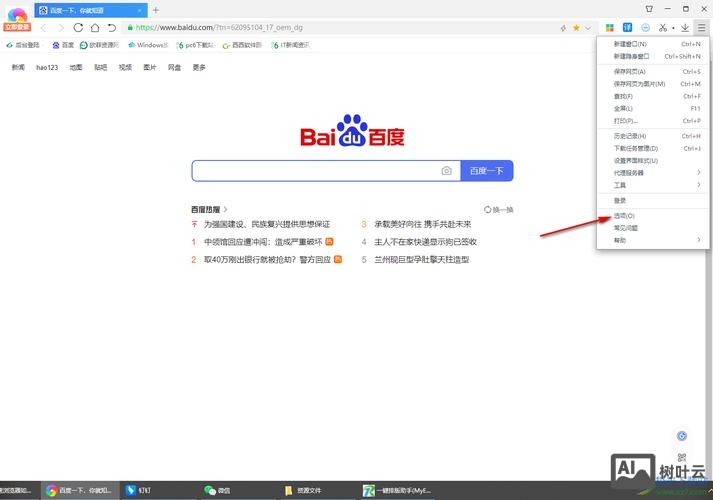Choose 下载任务管理(D) from the menu

(653, 148)
